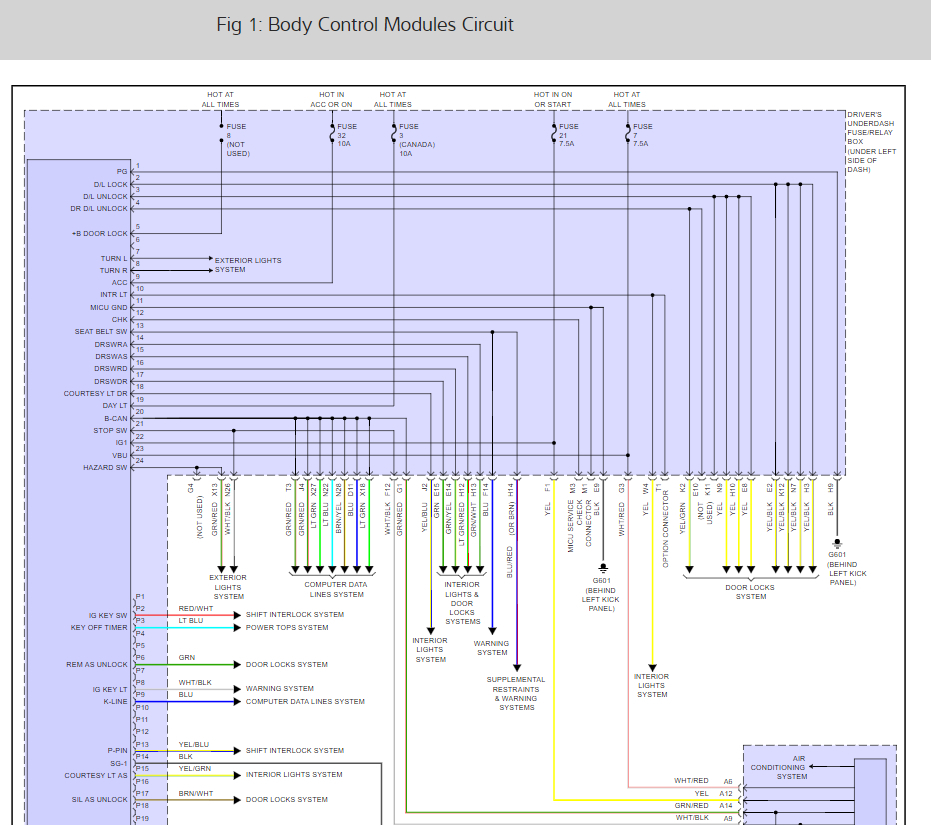Select the 'FUSE 8 (NOT USED)' label
This screenshot has height=826, width=931.
click(x=238, y=140)
